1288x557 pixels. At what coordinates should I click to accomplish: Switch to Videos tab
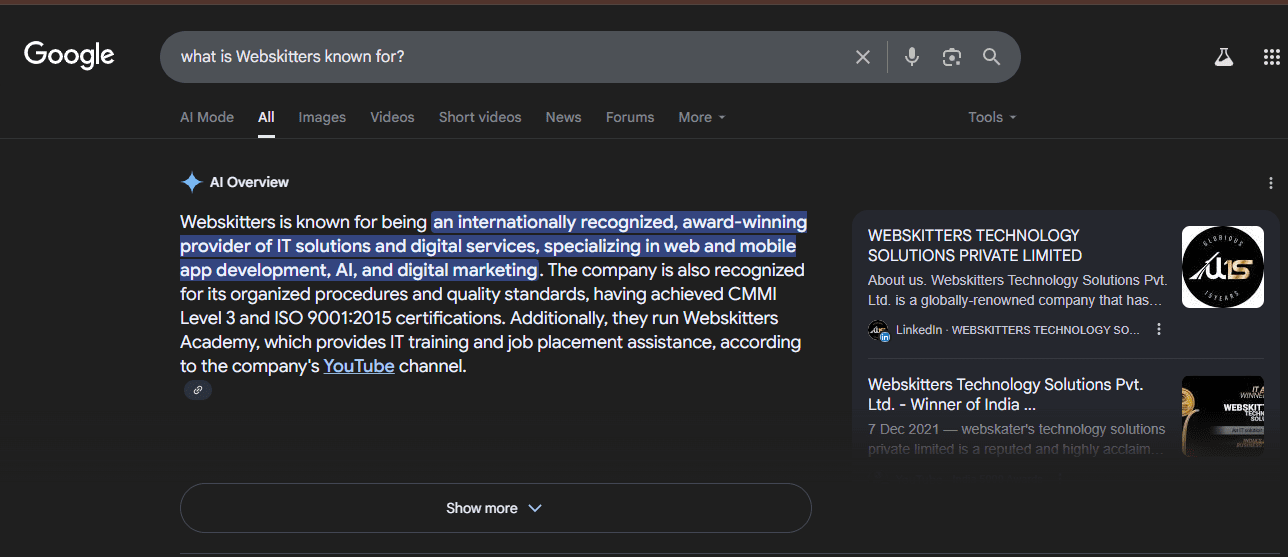tap(392, 117)
